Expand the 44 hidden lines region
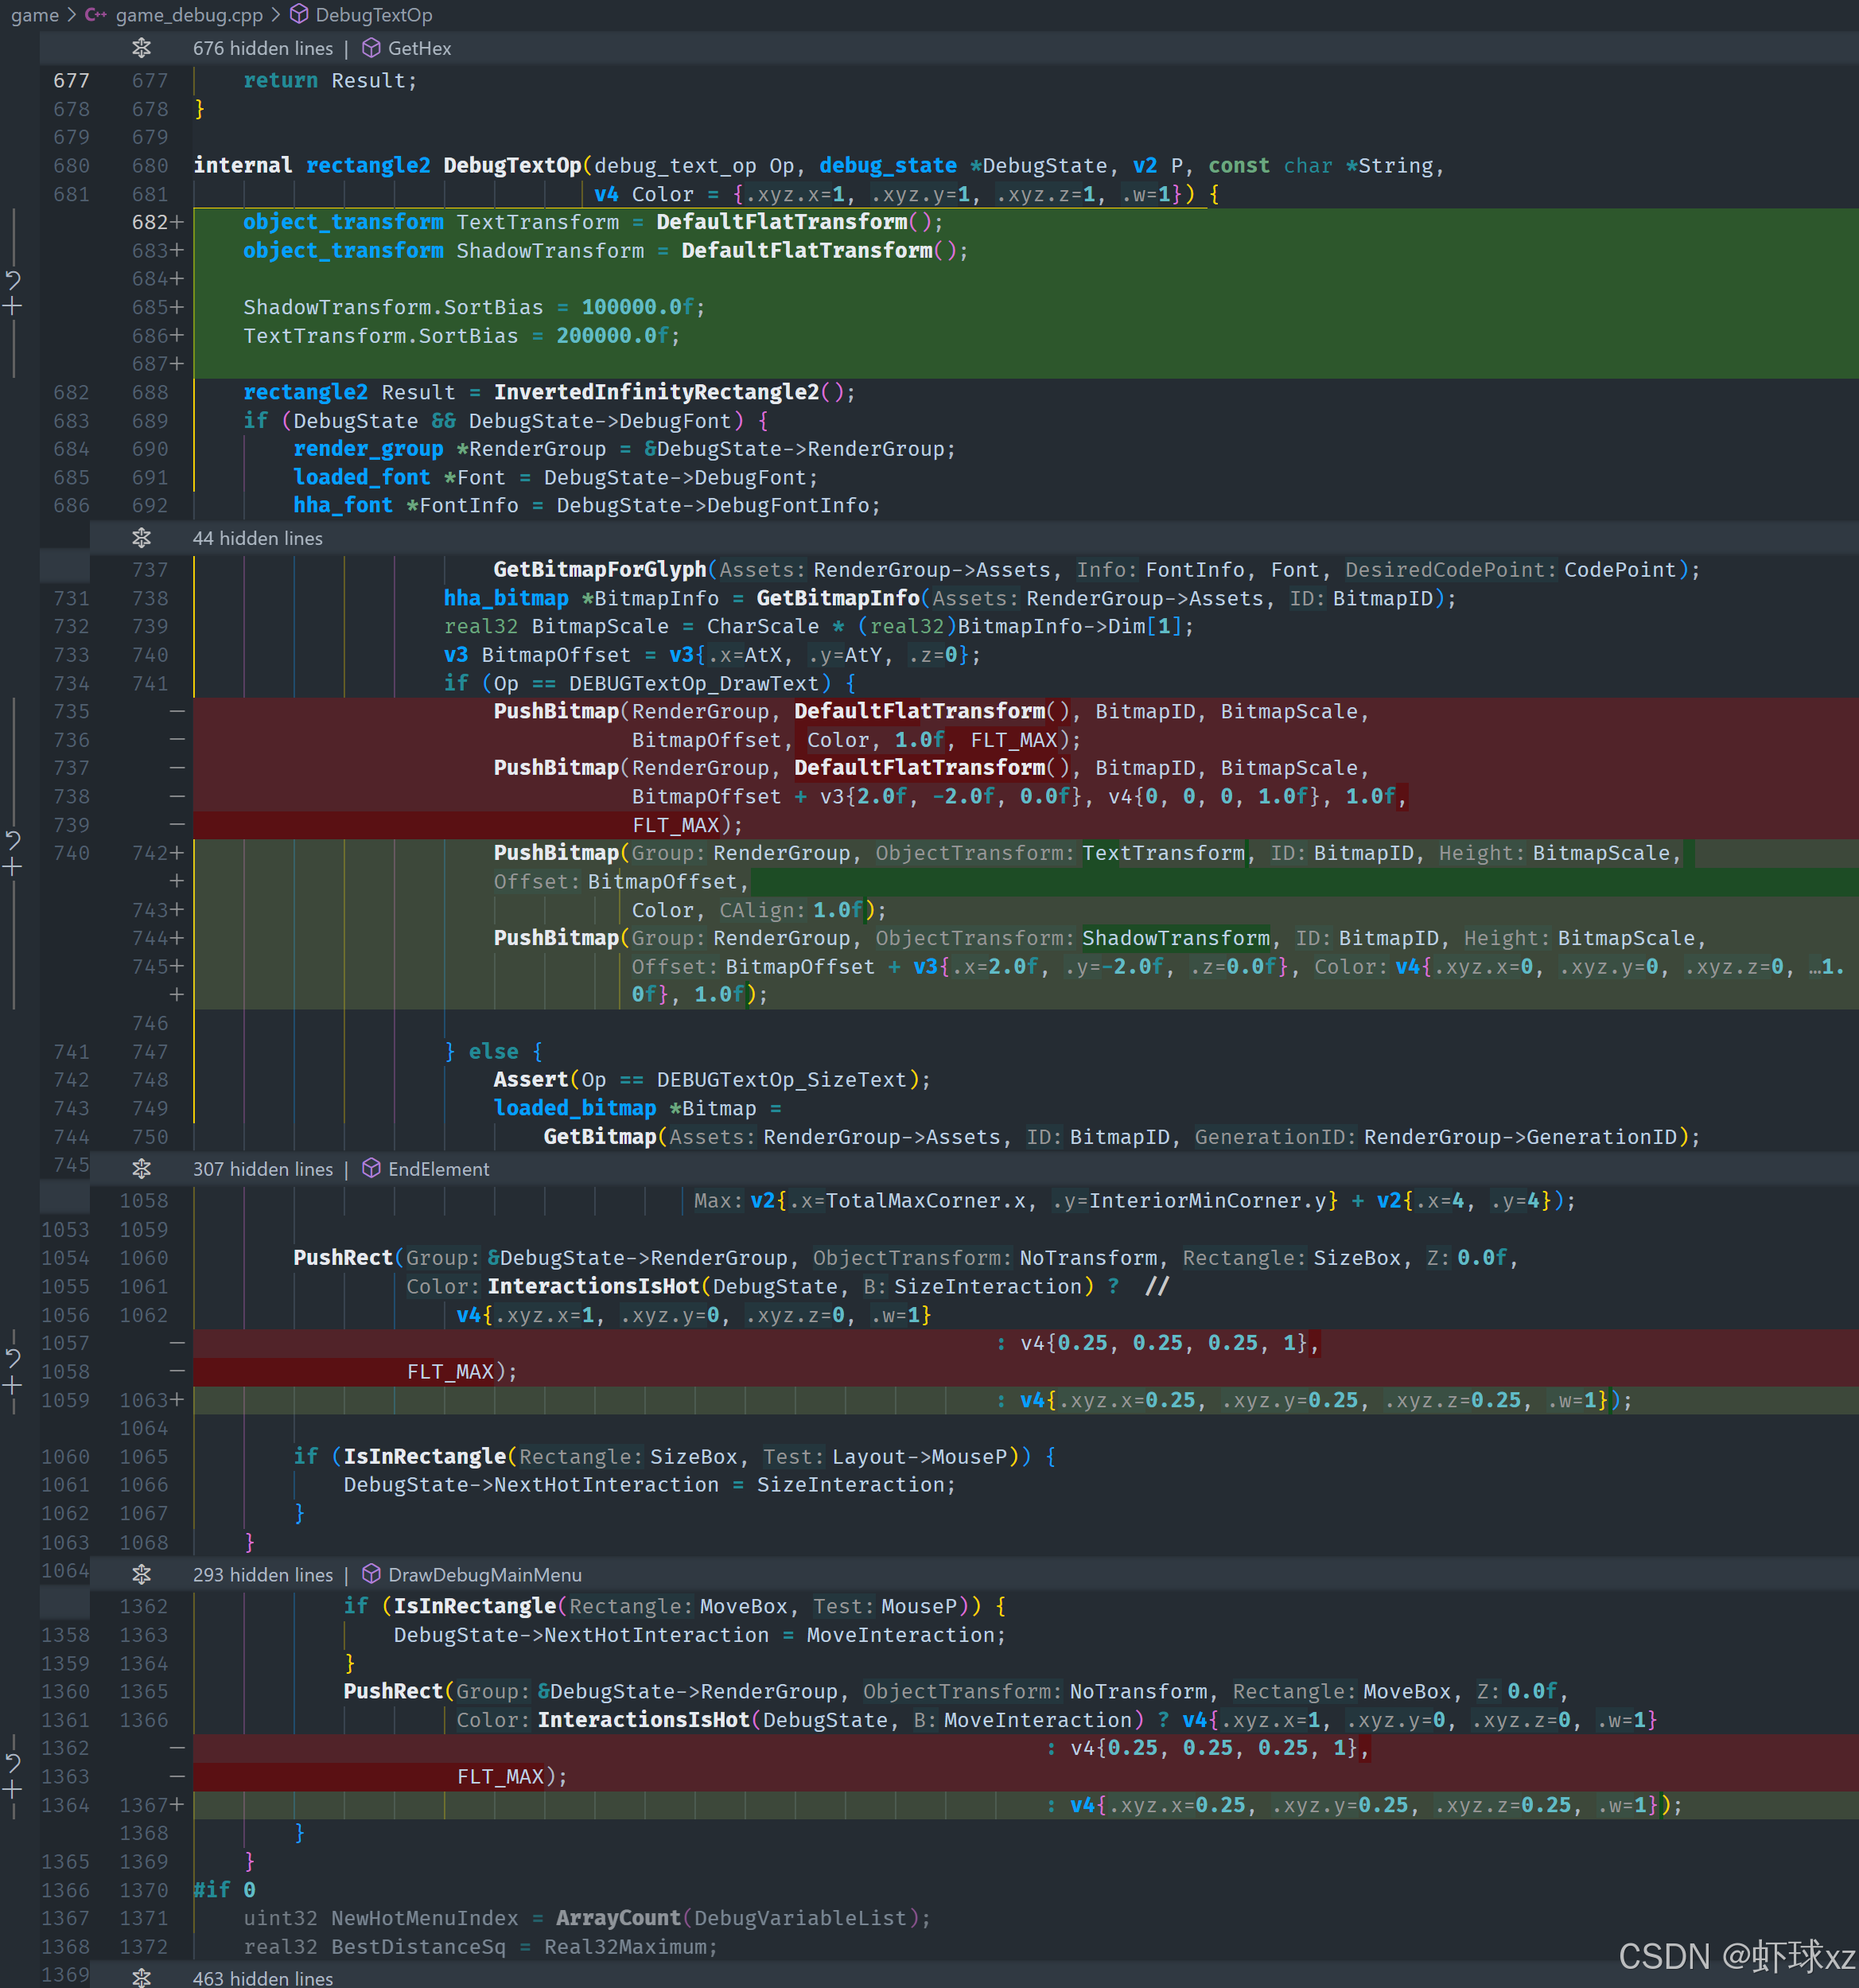Image resolution: width=1859 pixels, height=1988 pixels. pos(141,538)
